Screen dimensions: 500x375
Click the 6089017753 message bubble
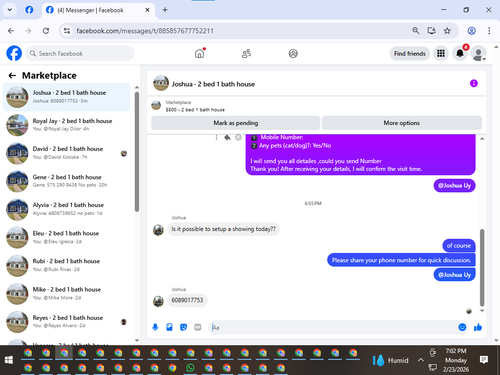(187, 300)
